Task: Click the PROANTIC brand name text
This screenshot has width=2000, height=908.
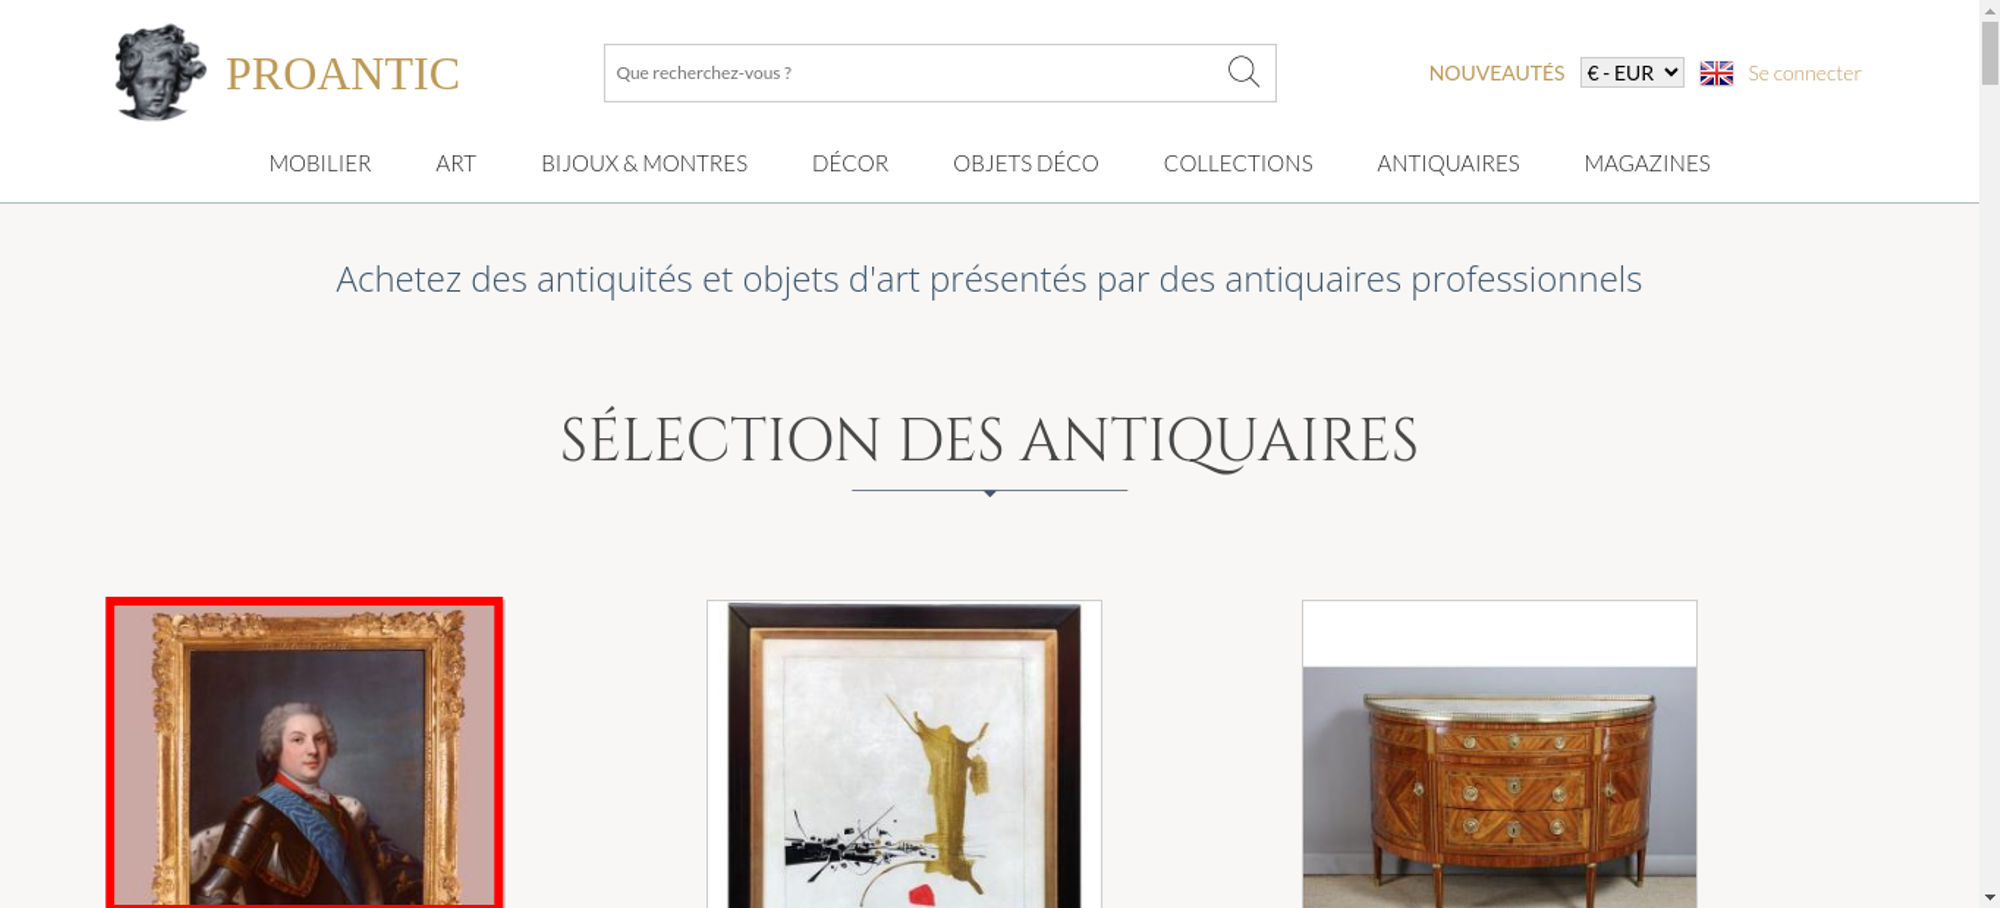Action: click(342, 74)
